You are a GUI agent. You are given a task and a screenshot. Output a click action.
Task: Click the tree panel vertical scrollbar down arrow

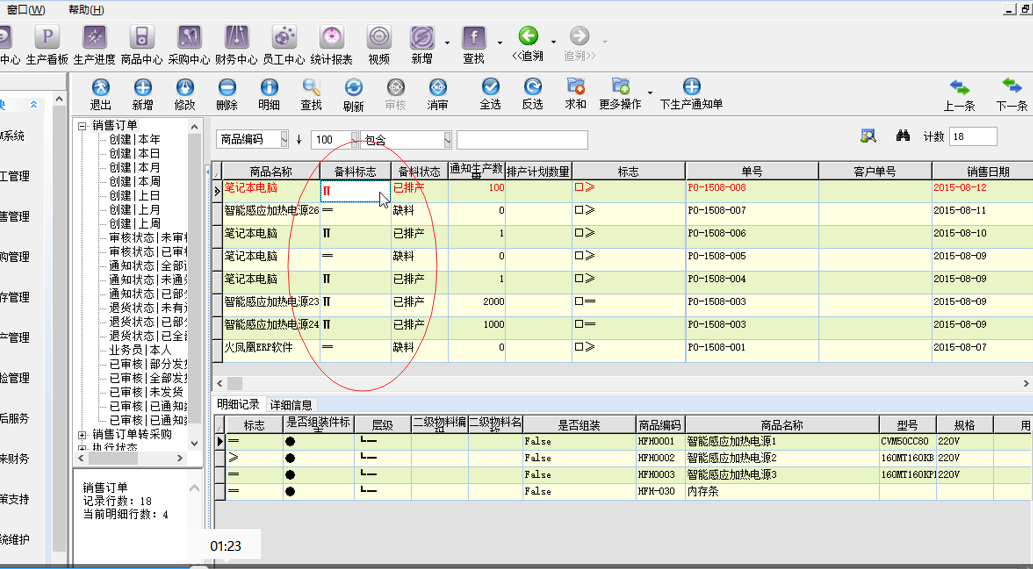194,443
